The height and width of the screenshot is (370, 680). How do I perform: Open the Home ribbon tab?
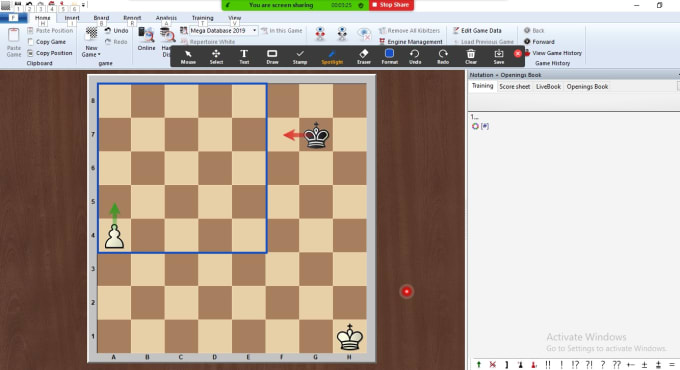click(x=42, y=18)
